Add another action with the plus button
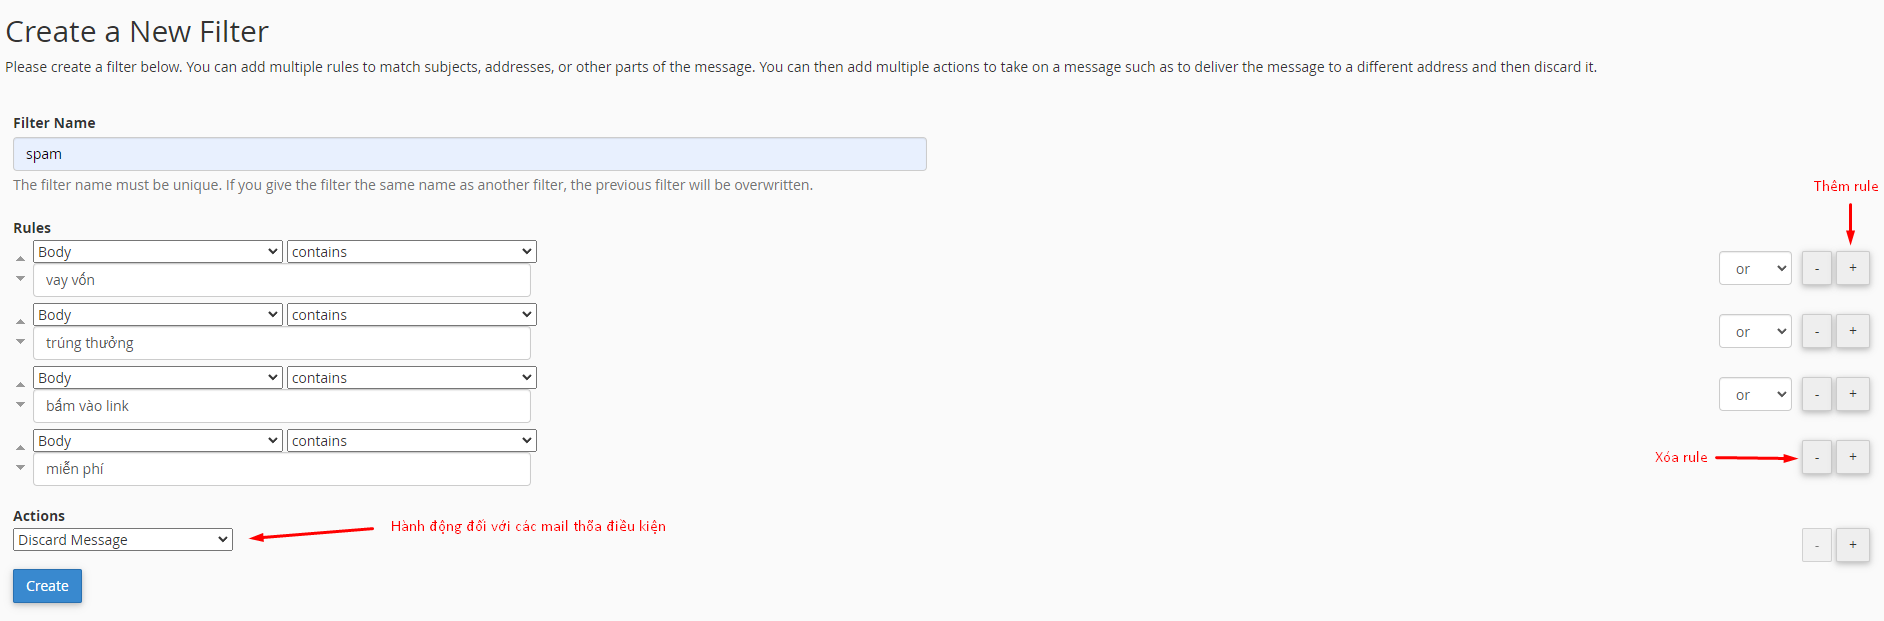Image resolution: width=1884 pixels, height=621 pixels. tap(1852, 545)
